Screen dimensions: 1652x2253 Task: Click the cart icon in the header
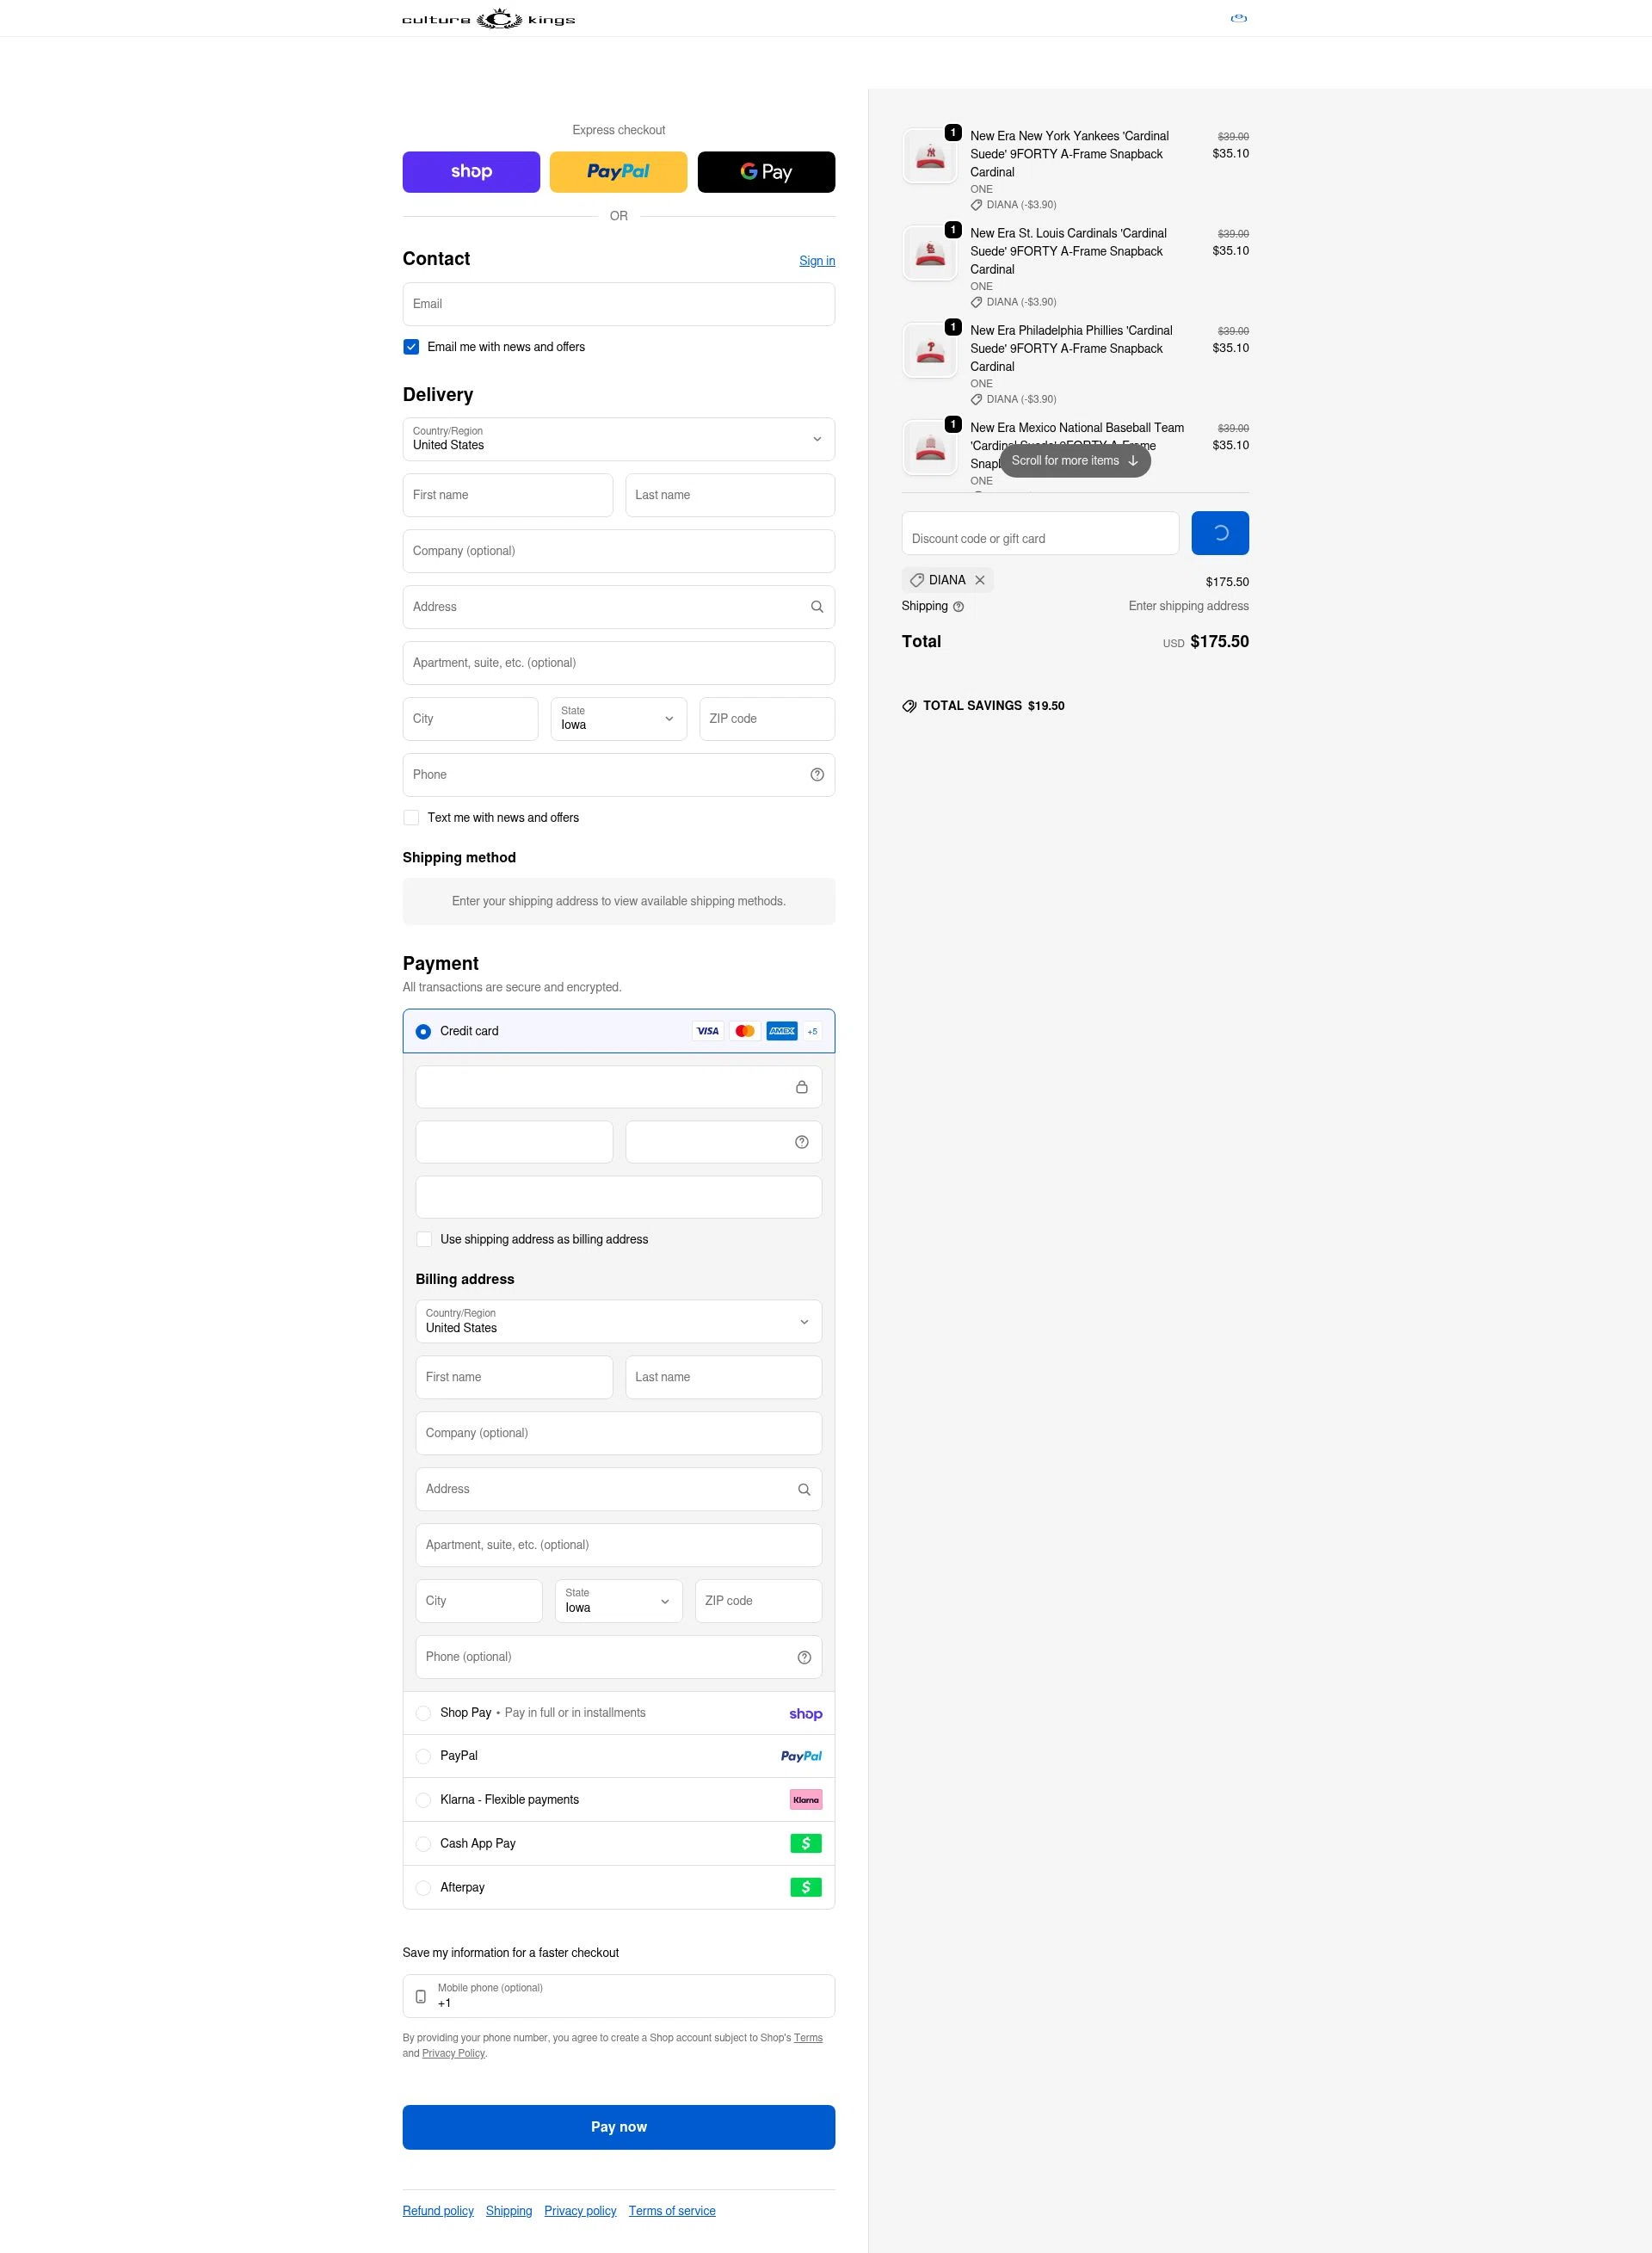[1238, 18]
